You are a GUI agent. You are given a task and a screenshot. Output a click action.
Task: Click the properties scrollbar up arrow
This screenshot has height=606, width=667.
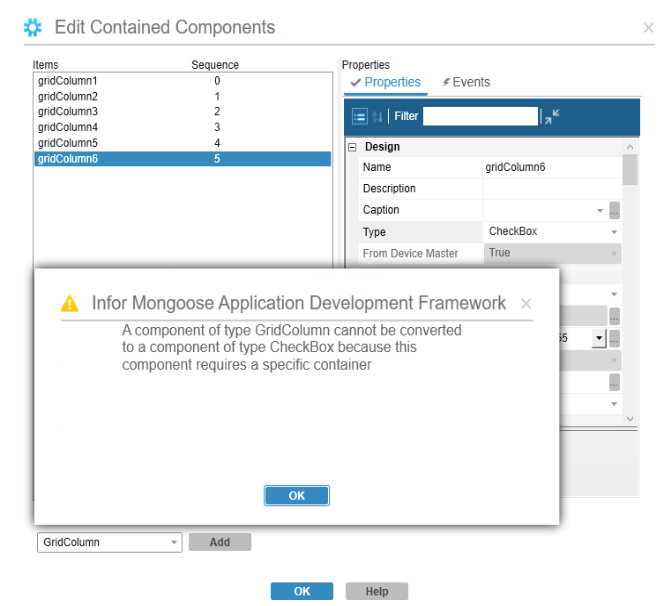[x=630, y=147]
